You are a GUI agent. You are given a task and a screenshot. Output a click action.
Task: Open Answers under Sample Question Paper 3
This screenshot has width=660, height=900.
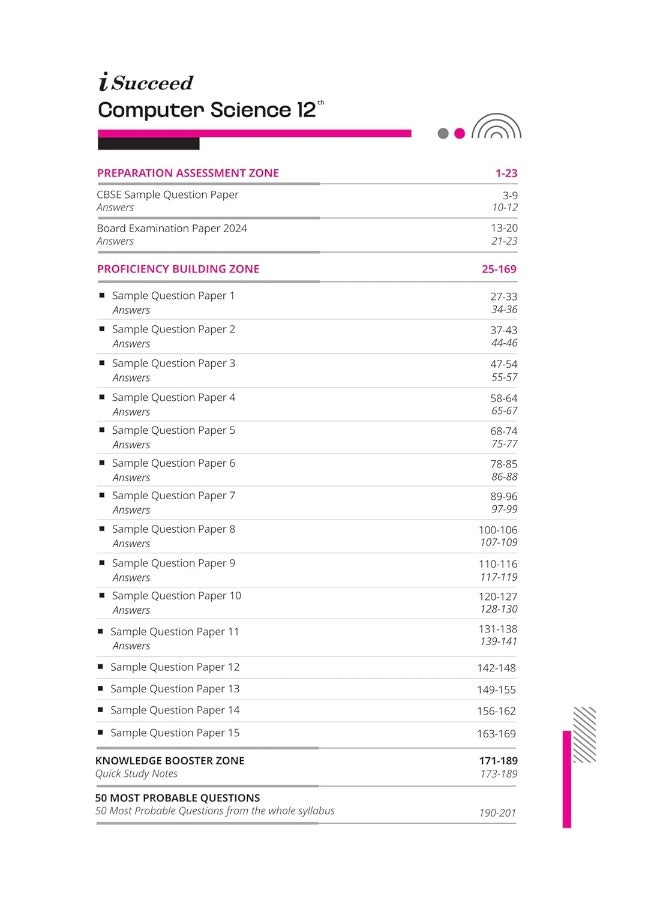pos(131,378)
